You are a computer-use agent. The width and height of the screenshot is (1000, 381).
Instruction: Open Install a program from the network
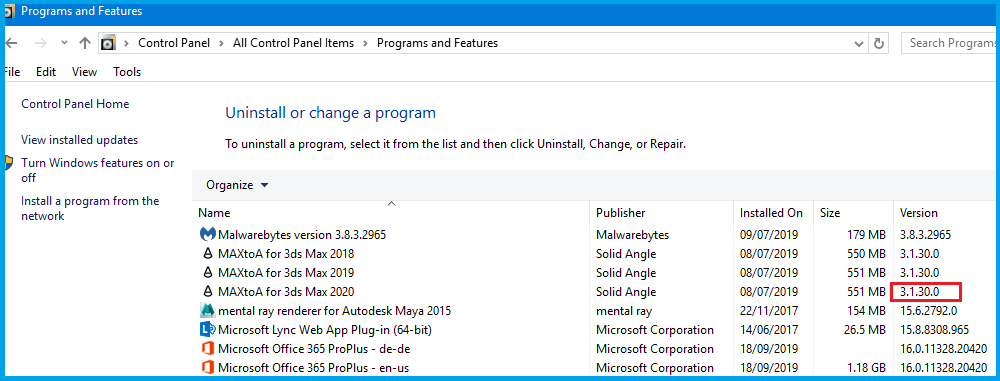pyautogui.click(x=90, y=209)
